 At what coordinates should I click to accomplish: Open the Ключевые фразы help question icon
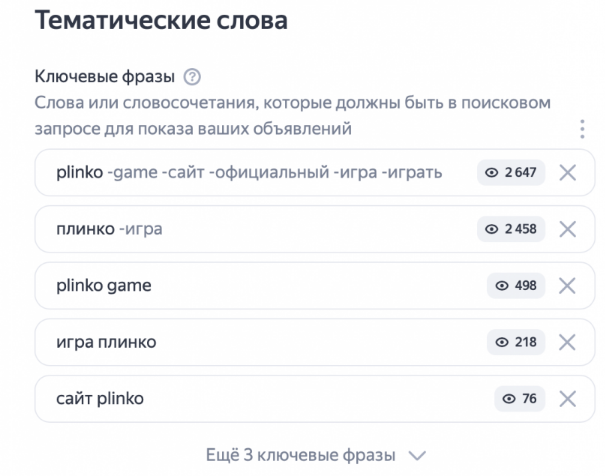tap(192, 77)
